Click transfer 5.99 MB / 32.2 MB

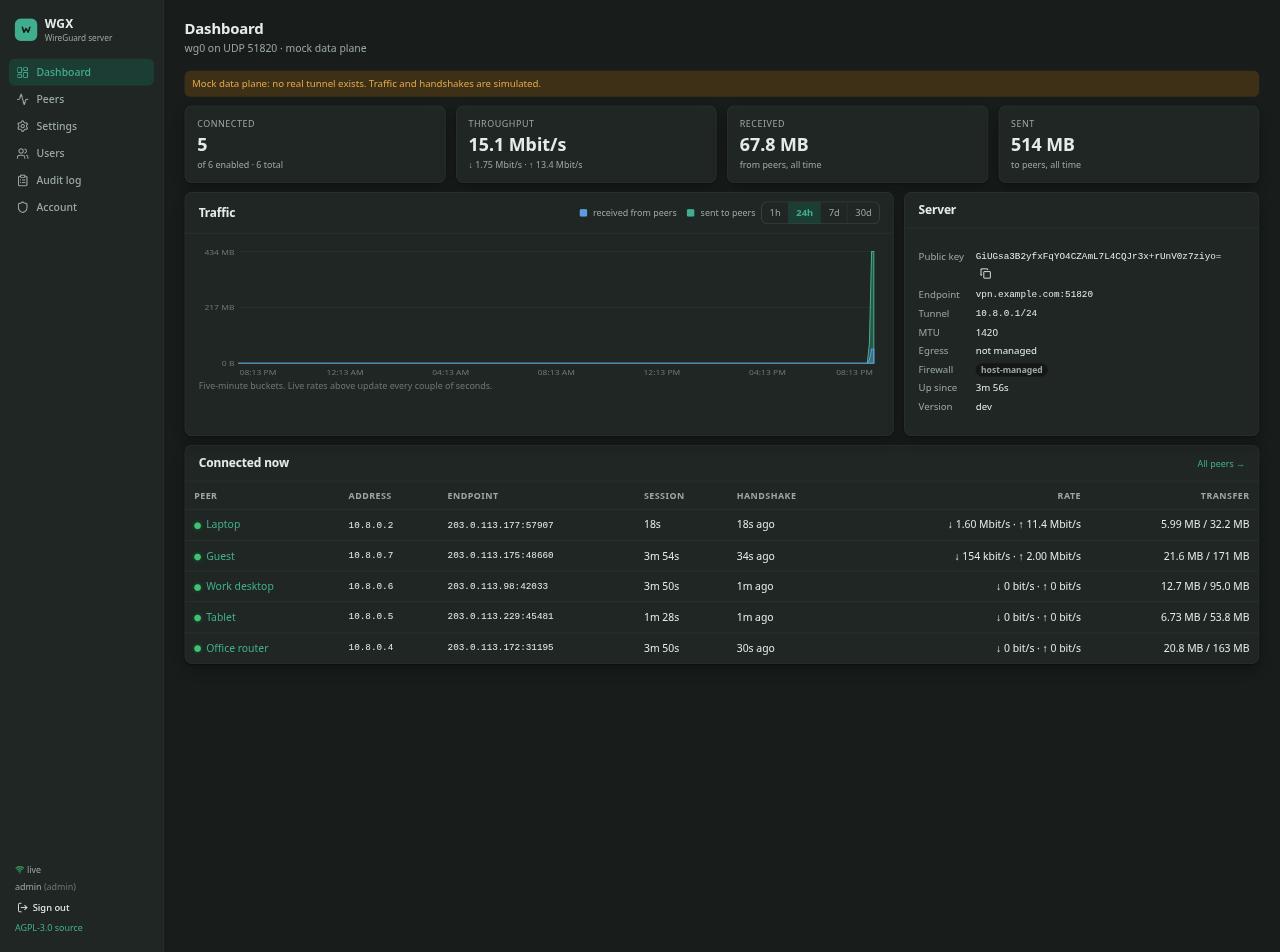(x=1205, y=524)
